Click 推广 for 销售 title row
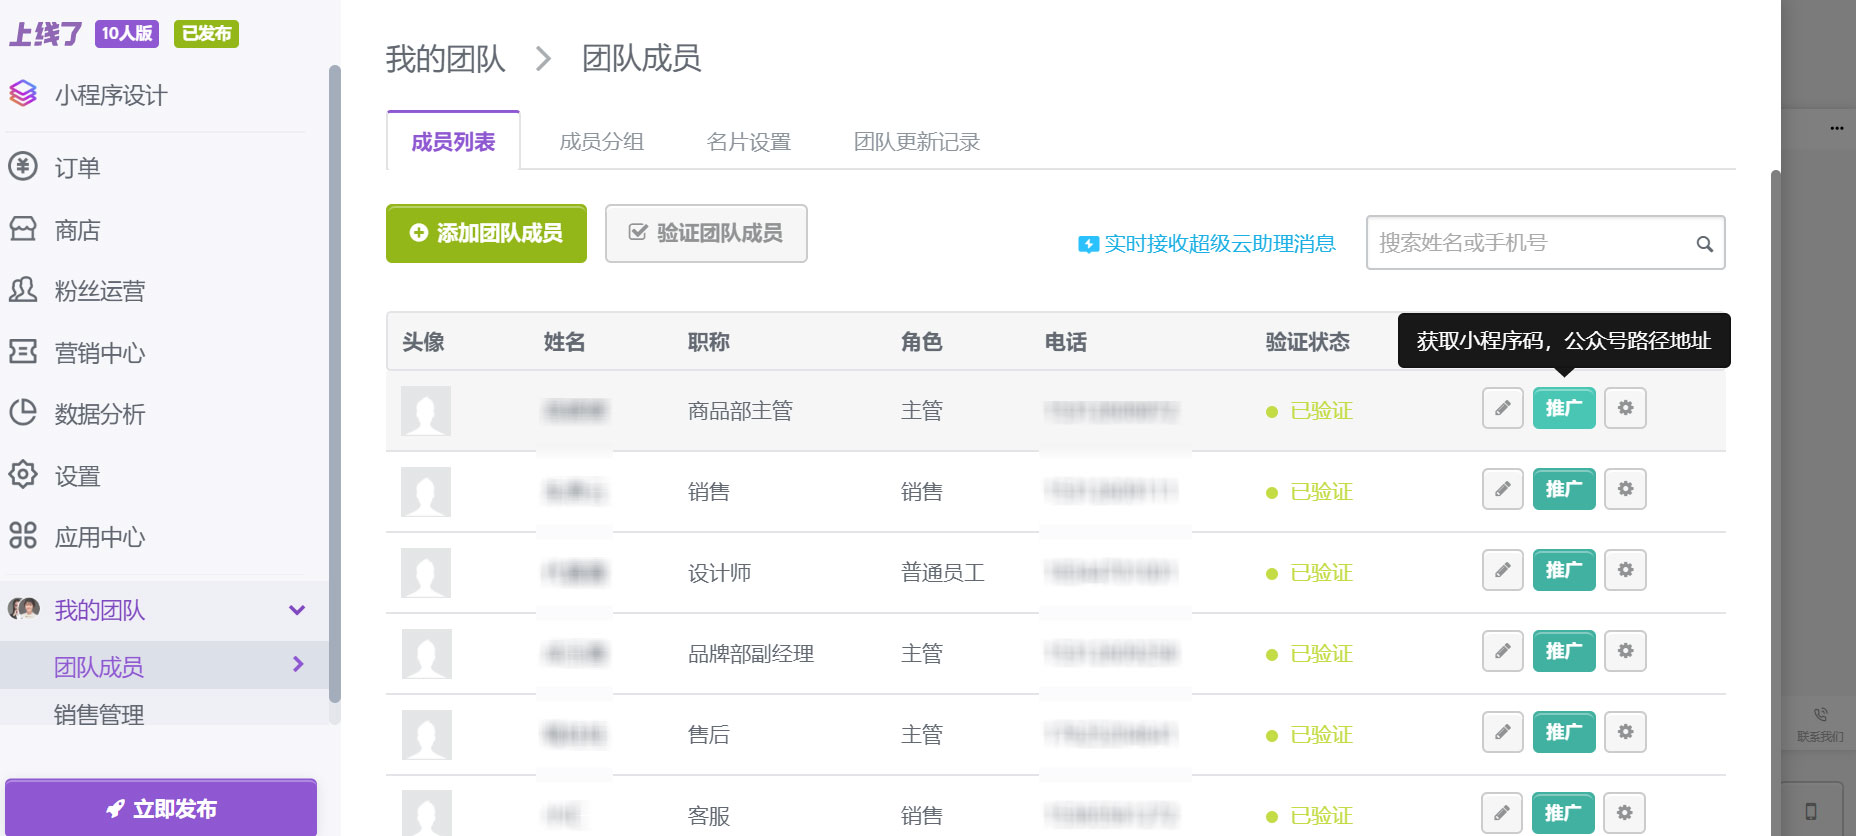The width and height of the screenshot is (1856, 836). pos(1564,489)
